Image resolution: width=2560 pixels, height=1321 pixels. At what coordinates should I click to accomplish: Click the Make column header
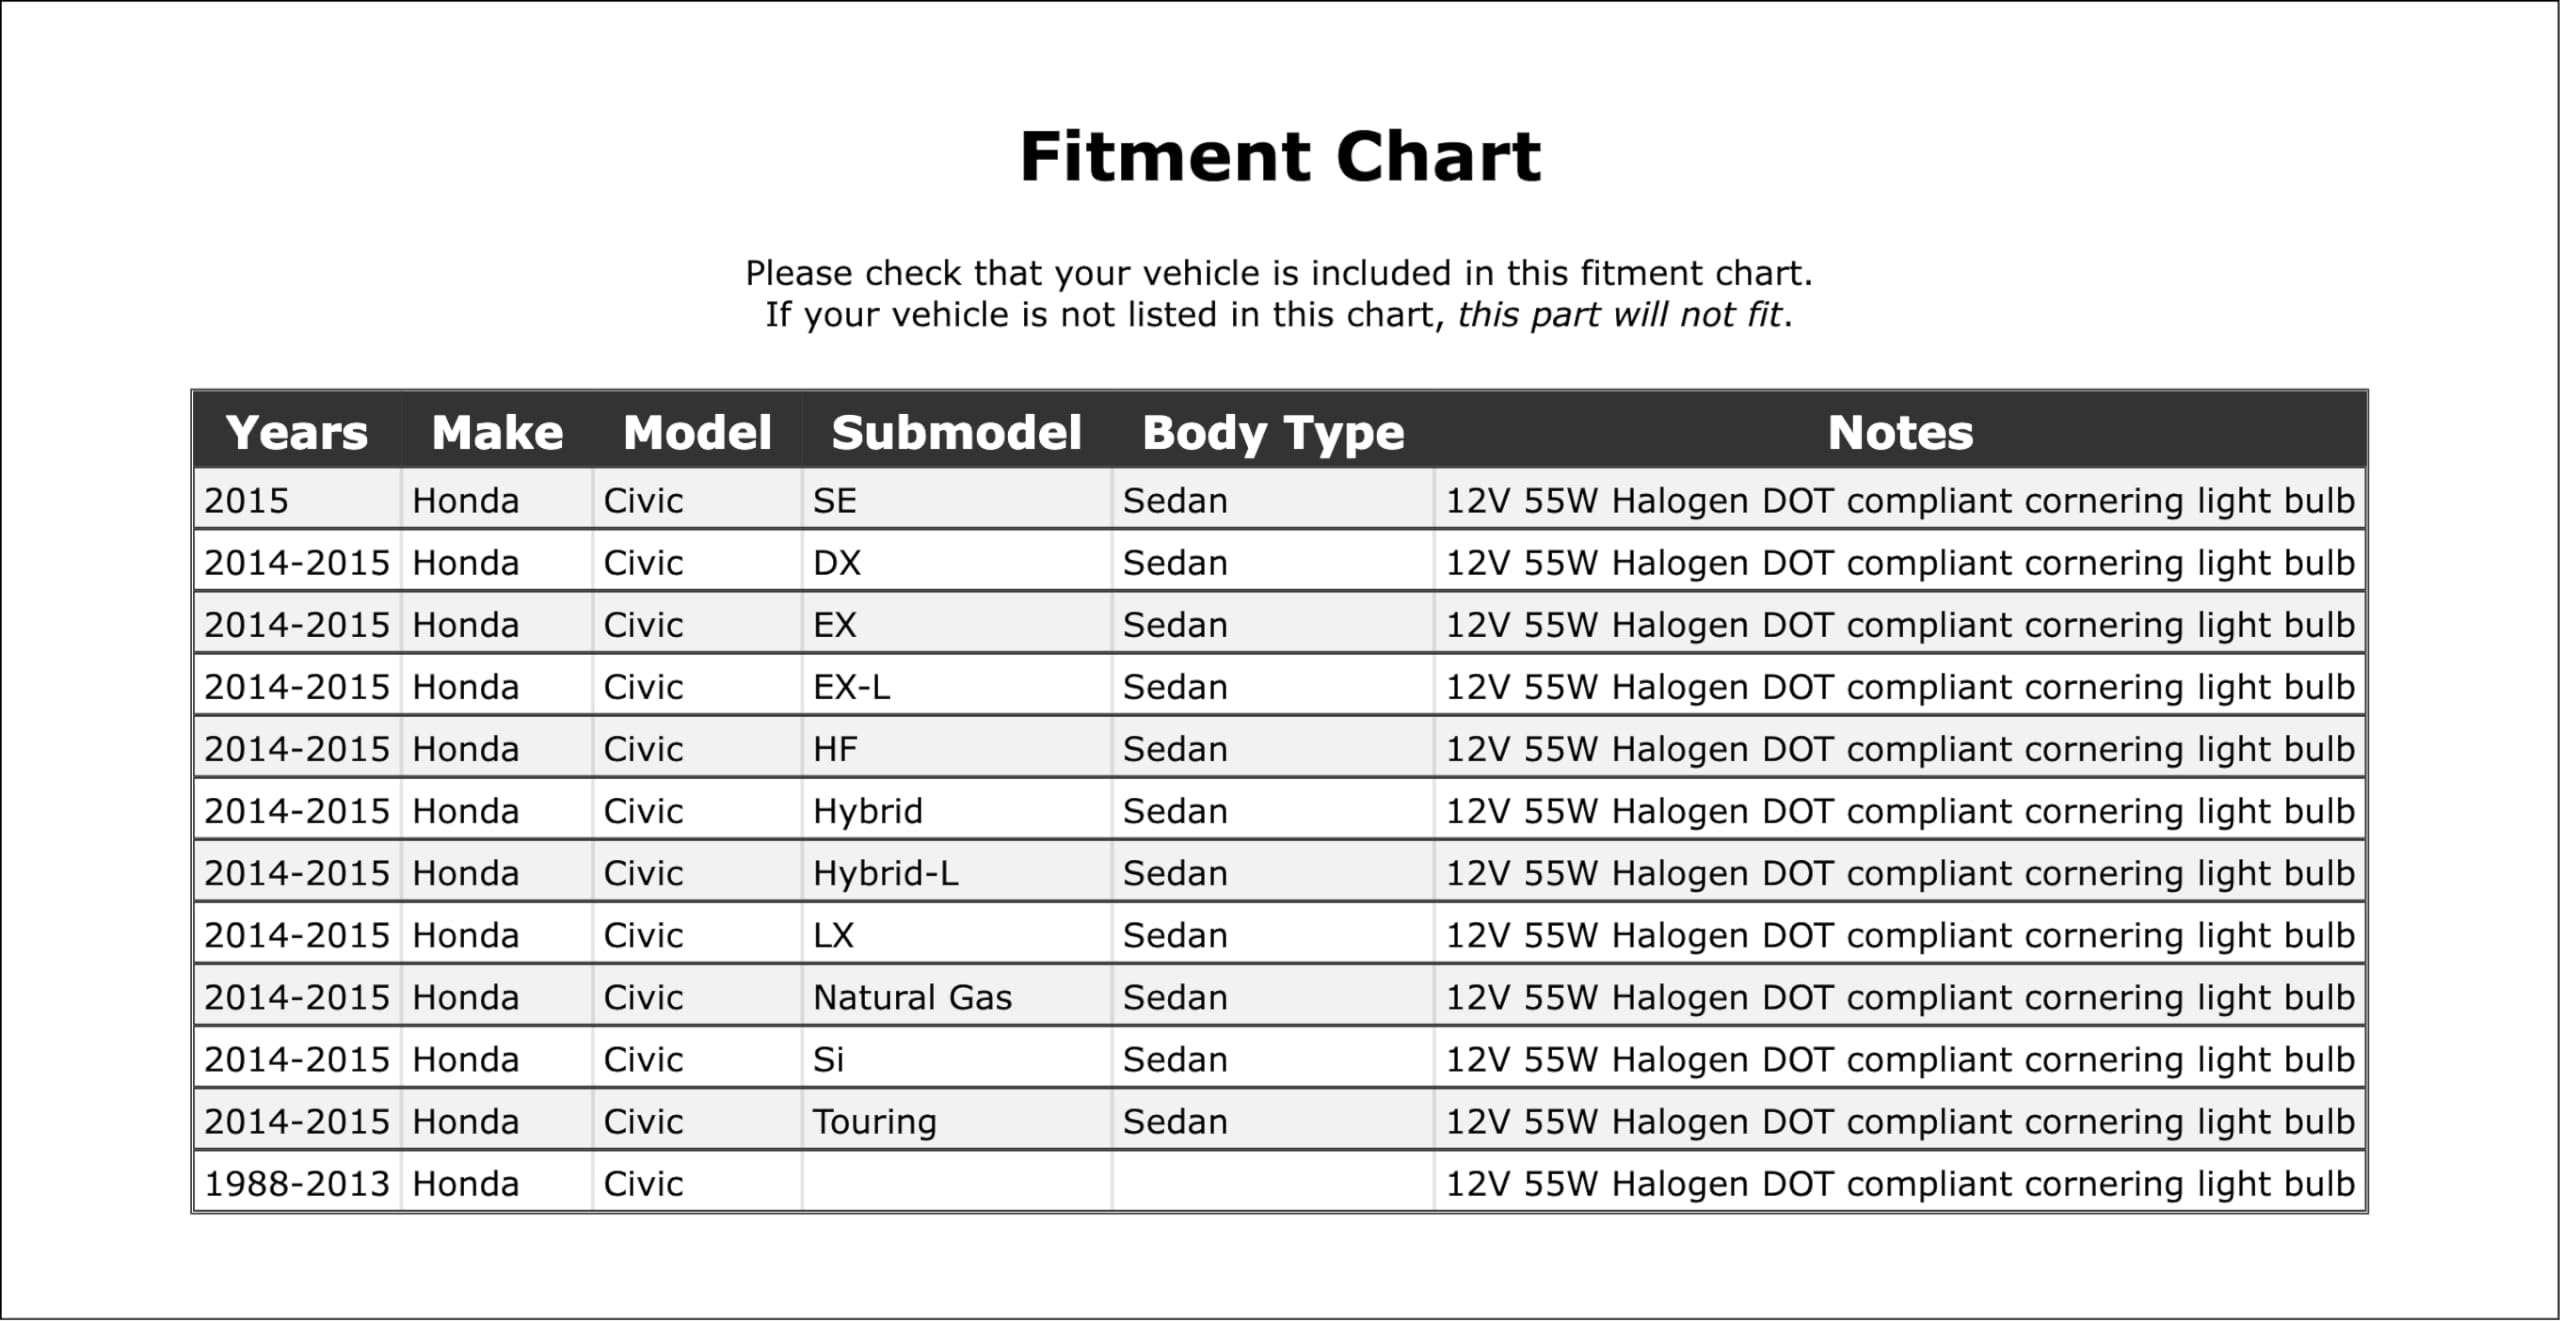(497, 433)
